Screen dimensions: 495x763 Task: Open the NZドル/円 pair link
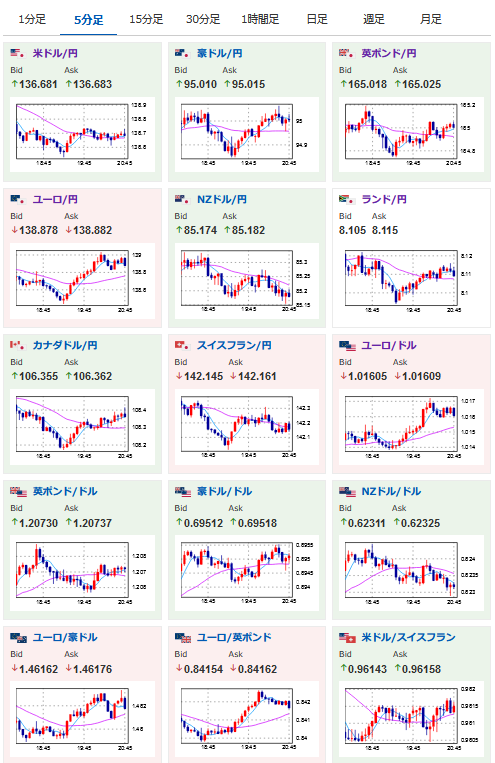[x=221, y=199]
